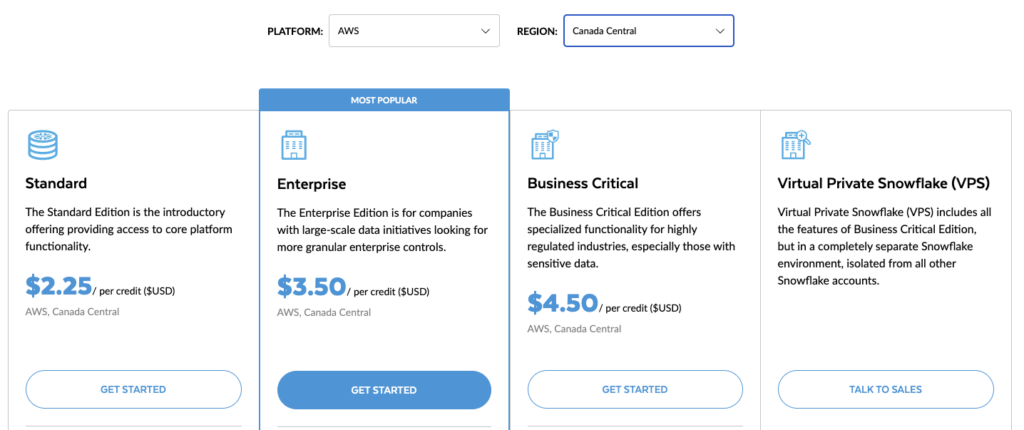This screenshot has height=430, width=1024.
Task: Click the Standard plan heading
Action: 56,183
